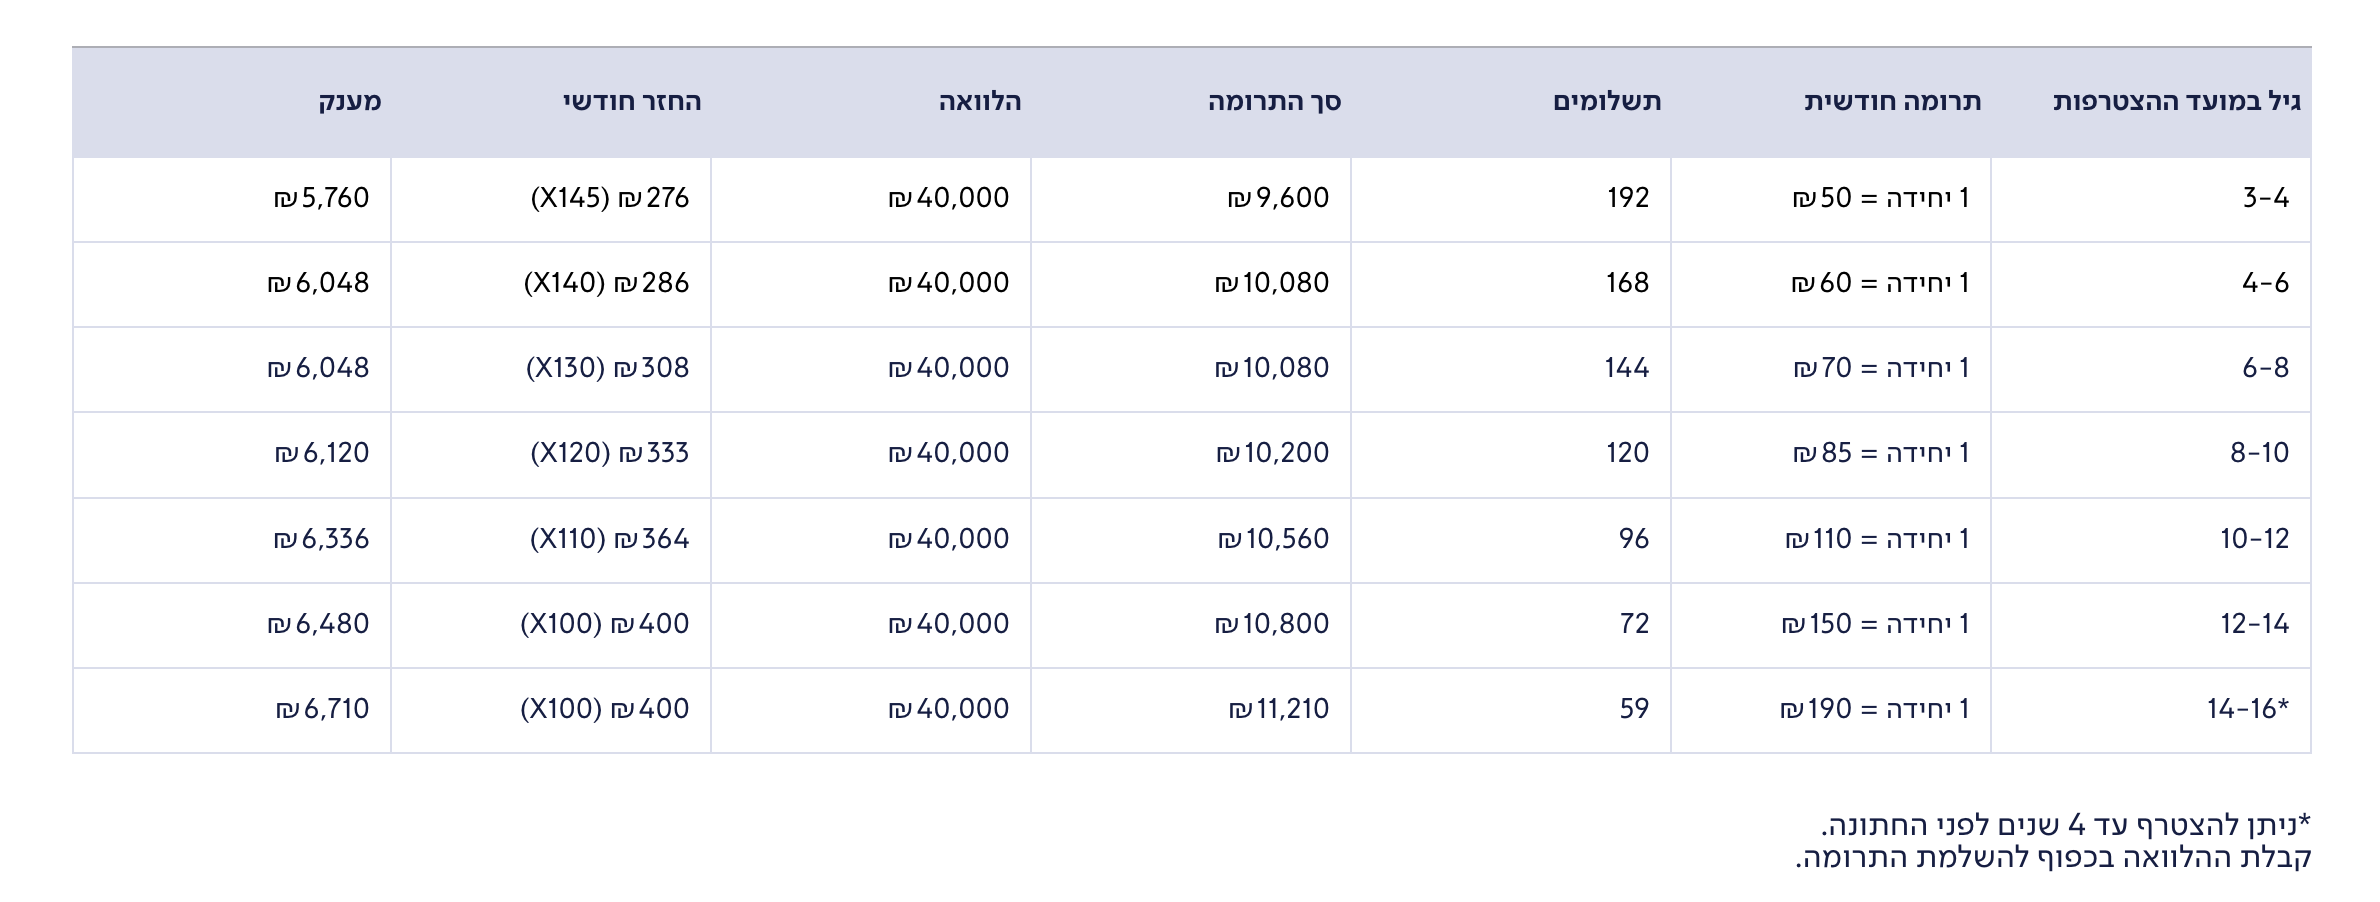Select the ₪5,760 grant cell

tap(322, 198)
